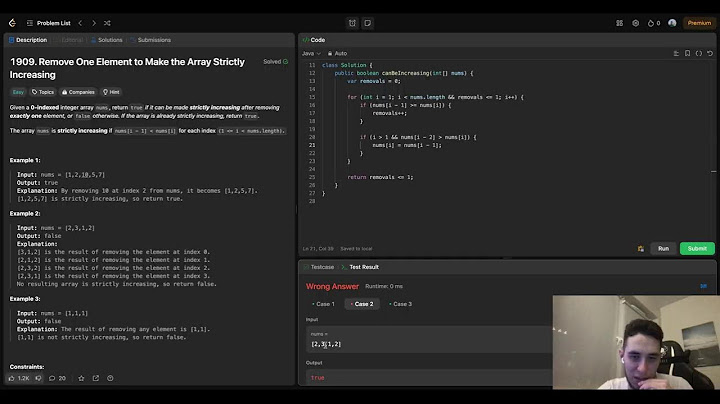This screenshot has height=404, width=720.
Task: Click the 'var removals = 0;' line
Action: 374,81
